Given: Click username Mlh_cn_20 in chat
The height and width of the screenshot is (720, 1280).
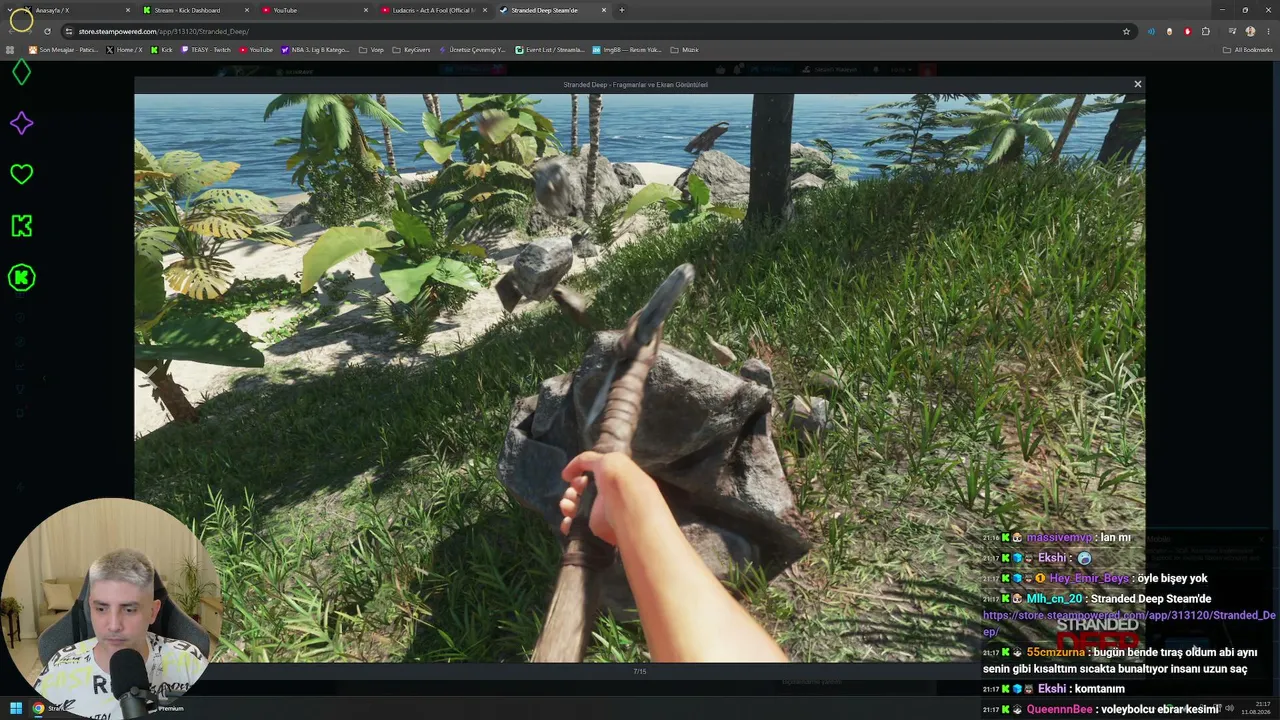Looking at the screenshot, I should pyautogui.click(x=1054, y=598).
